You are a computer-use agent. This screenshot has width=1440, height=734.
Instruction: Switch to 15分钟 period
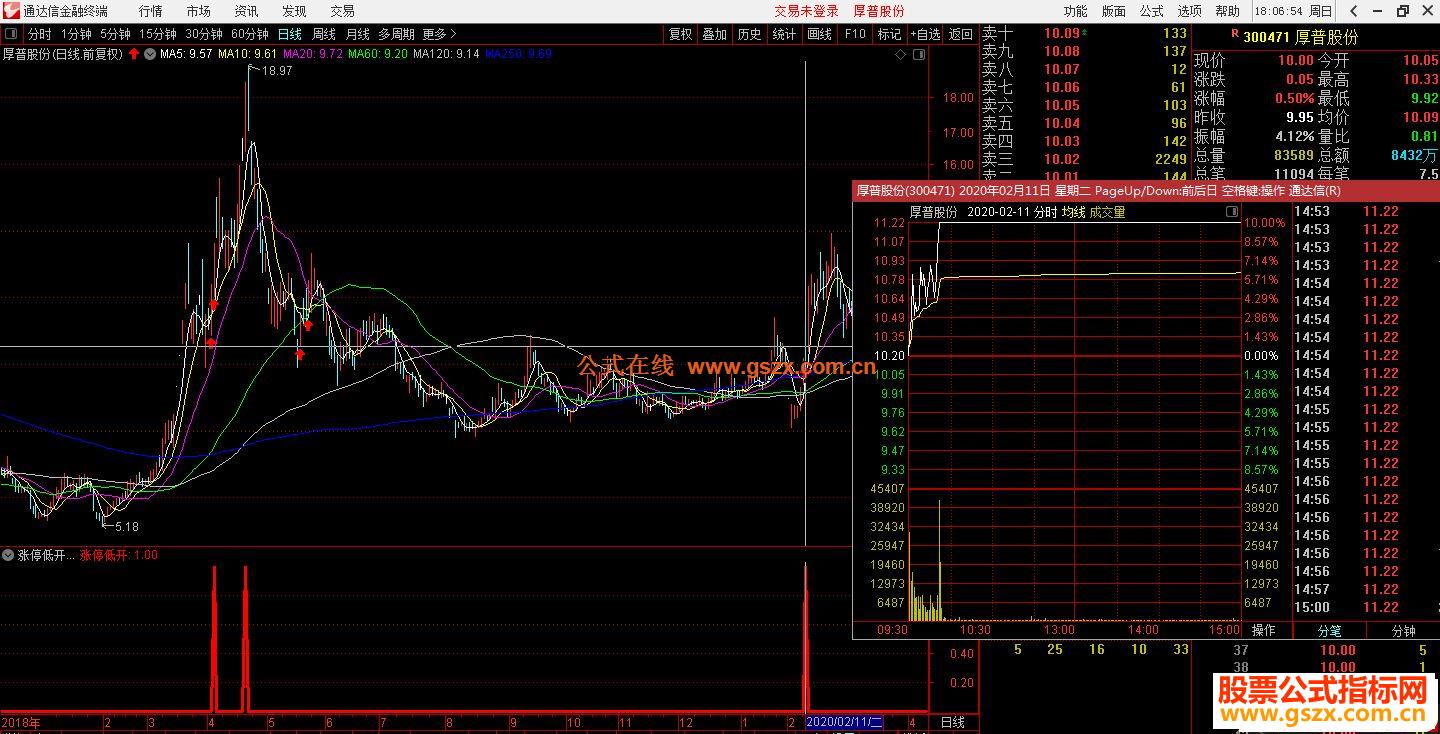[x=157, y=34]
